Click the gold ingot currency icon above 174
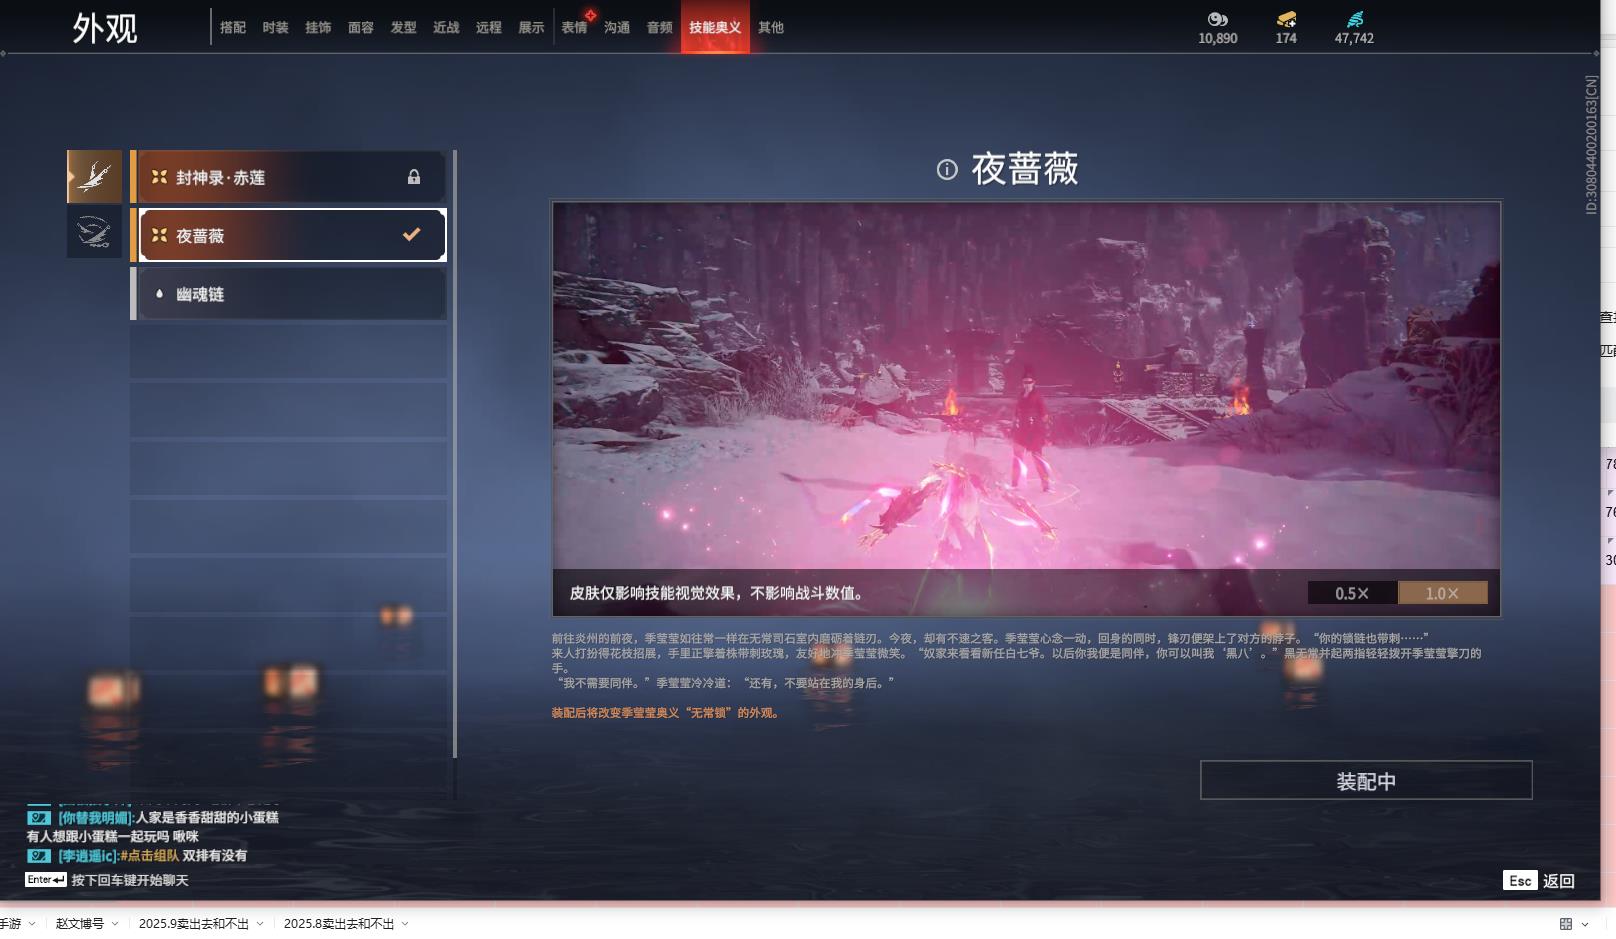Screen dimensions: 1616x939 [x=1286, y=19]
